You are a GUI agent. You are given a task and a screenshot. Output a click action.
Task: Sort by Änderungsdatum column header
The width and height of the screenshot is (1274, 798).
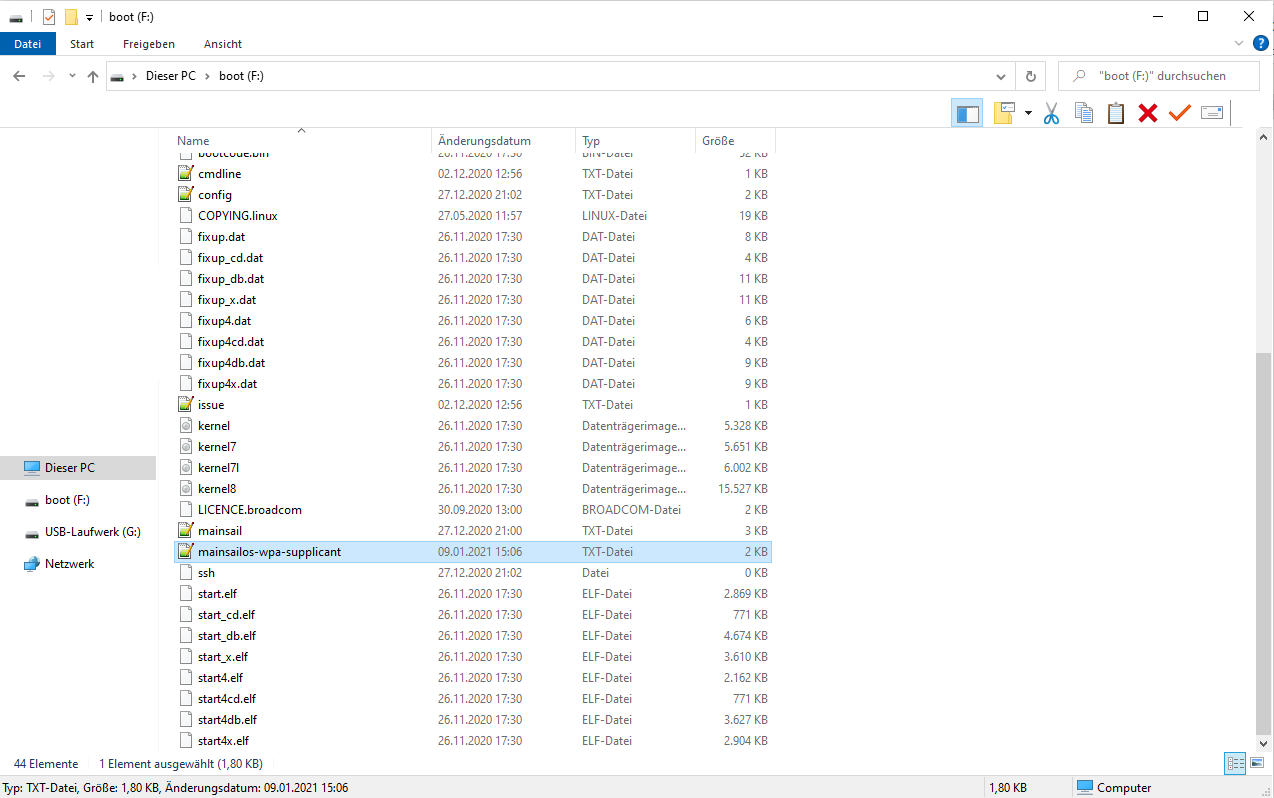click(x=504, y=141)
